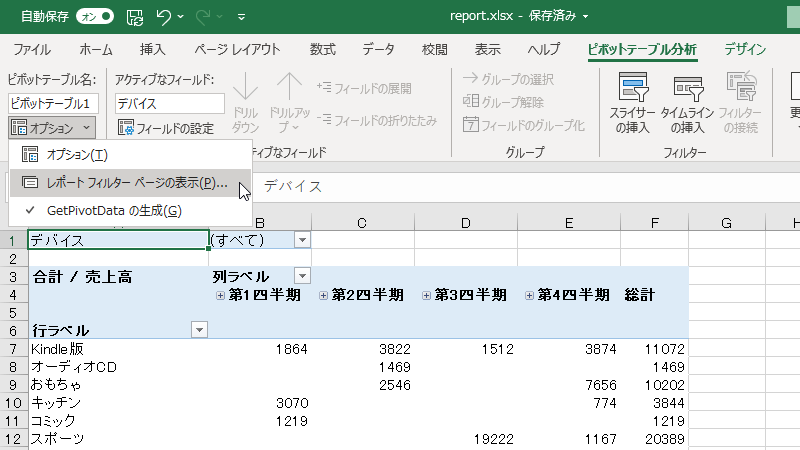The width and height of the screenshot is (800, 450).
Task: Open the Customize Quick Access Toolbar dropdown
Action: click(x=241, y=17)
